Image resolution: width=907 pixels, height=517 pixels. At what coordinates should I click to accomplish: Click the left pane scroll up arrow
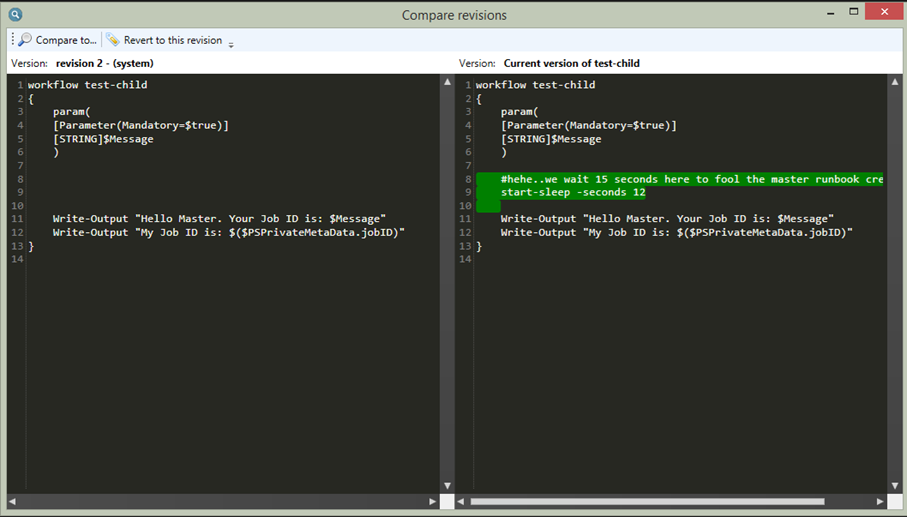[447, 82]
